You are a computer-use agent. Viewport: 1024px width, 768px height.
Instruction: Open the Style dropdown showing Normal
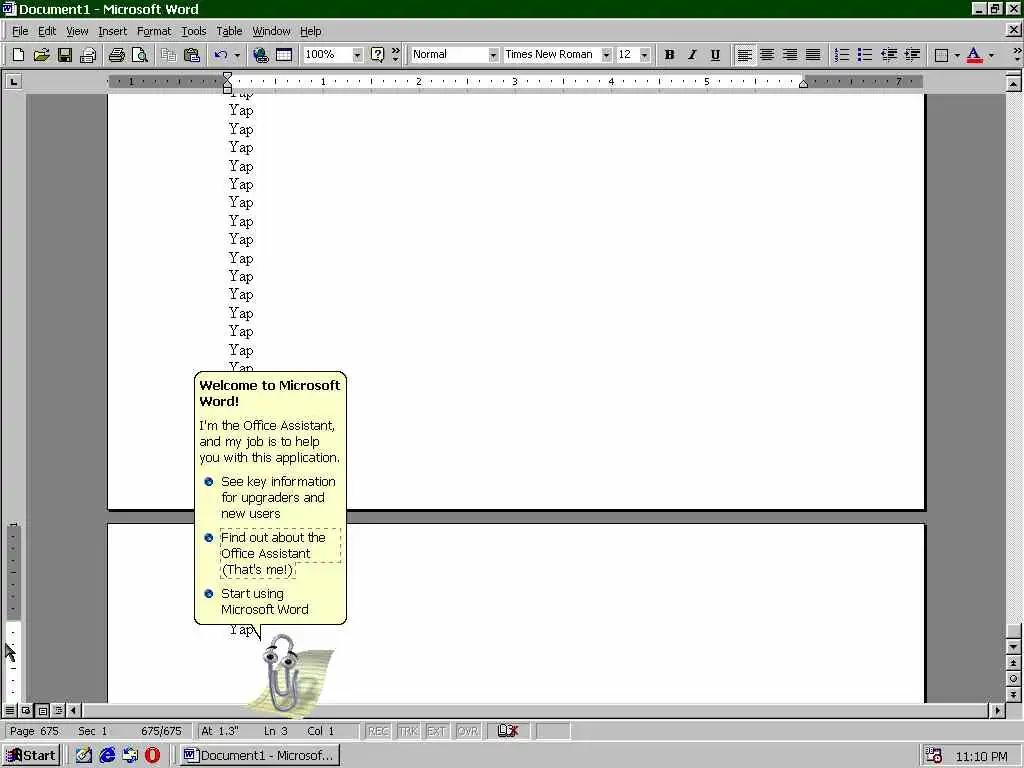tap(493, 55)
